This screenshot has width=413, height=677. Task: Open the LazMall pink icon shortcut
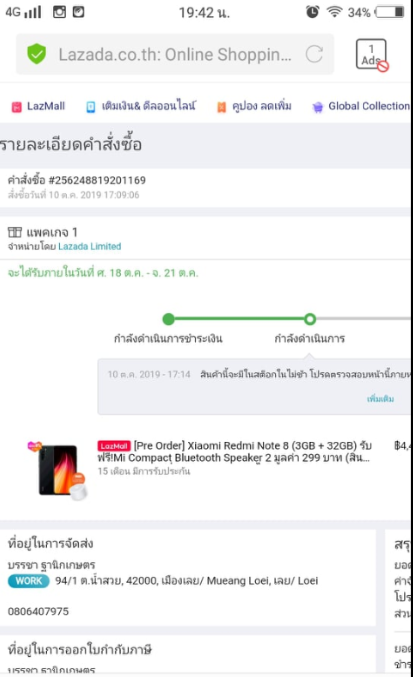pos(16,107)
